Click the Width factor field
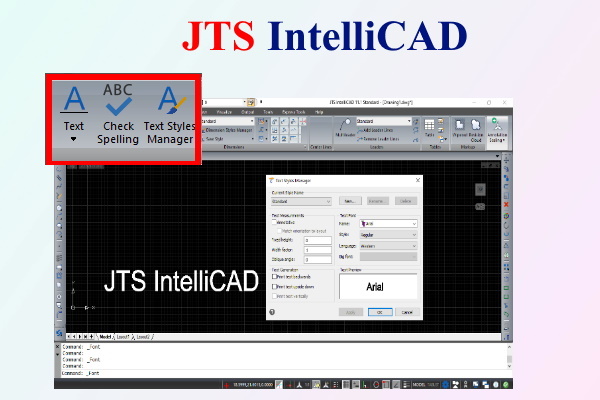Screen dimensions: 600x400 pyautogui.click(x=318, y=250)
